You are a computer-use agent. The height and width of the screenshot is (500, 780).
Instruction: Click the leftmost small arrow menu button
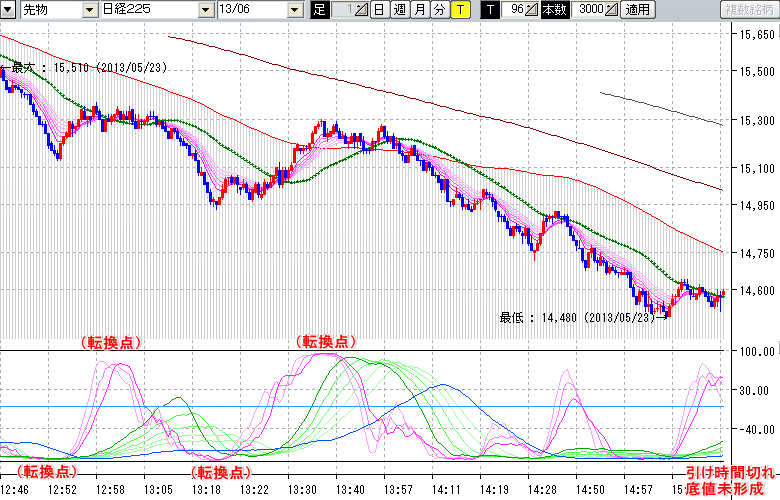coord(8,10)
